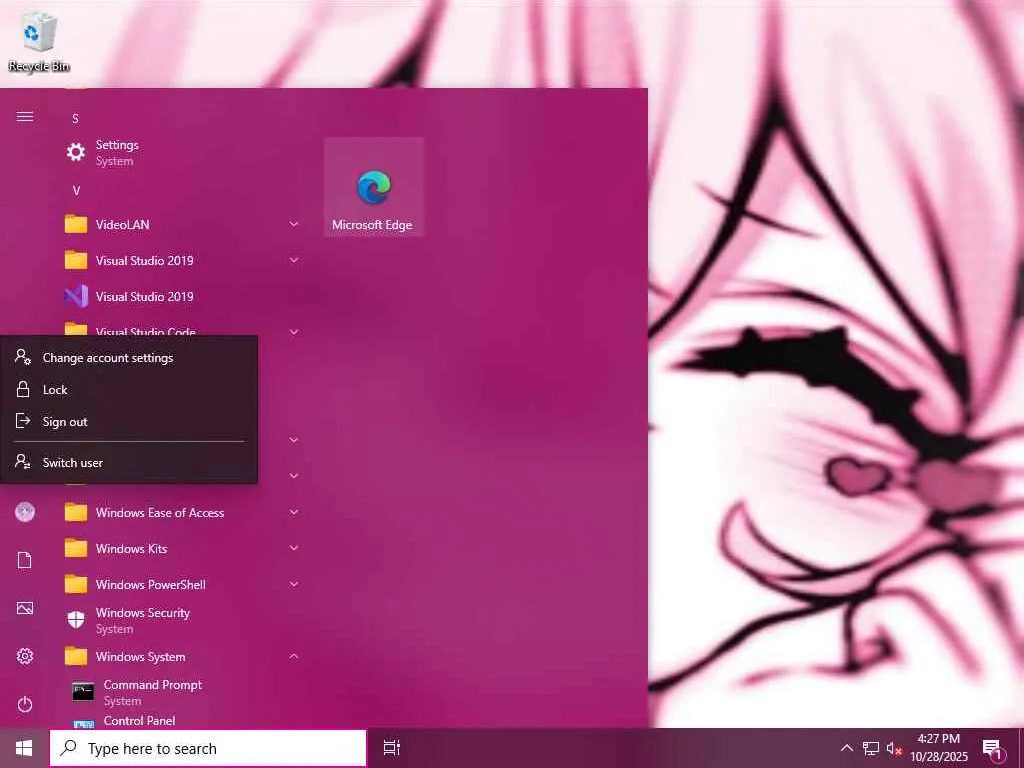Expand the Visual Studio 2019 folder
Screen dimensions: 1024x768
click(182, 261)
